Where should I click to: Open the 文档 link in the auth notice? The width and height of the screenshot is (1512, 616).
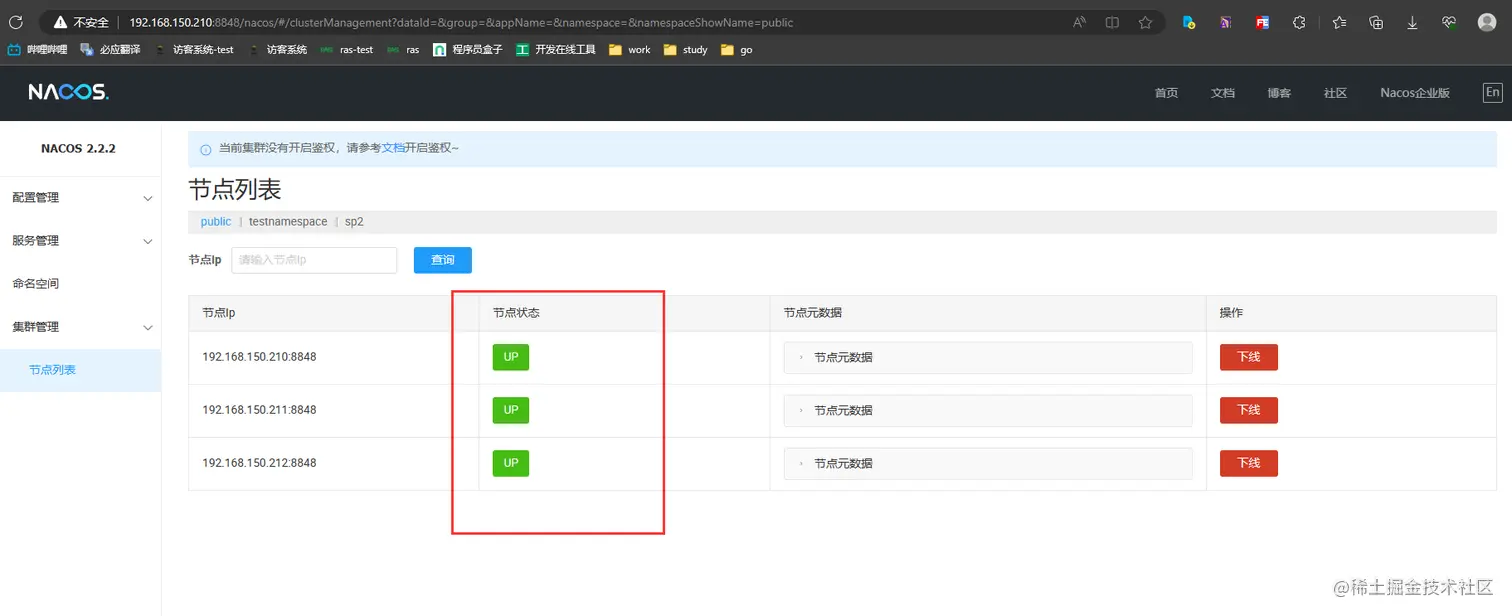[393, 148]
